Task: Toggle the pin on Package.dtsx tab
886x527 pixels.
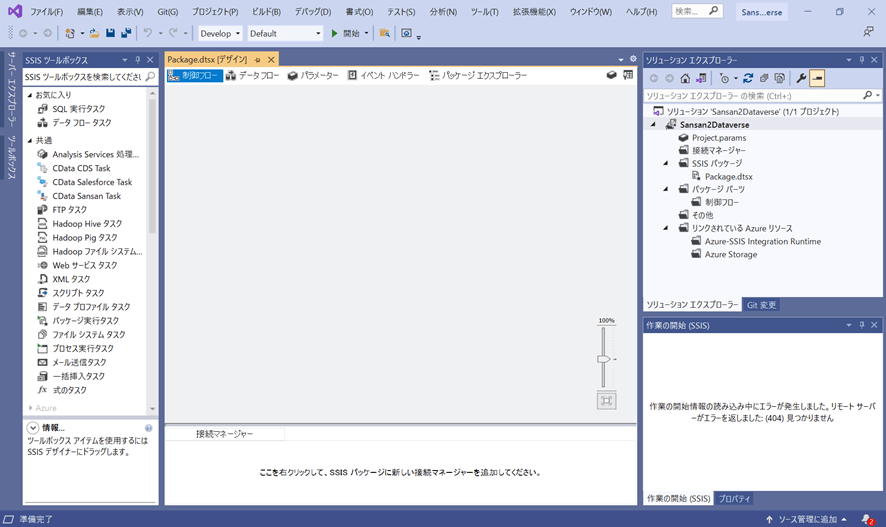Action: [257, 60]
